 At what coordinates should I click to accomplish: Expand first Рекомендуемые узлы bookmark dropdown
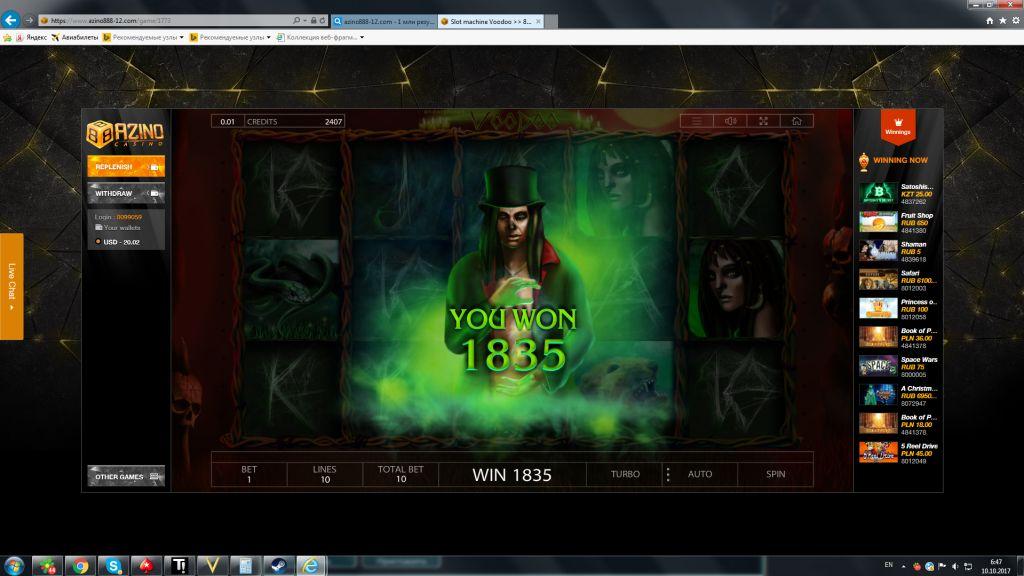coord(182,37)
